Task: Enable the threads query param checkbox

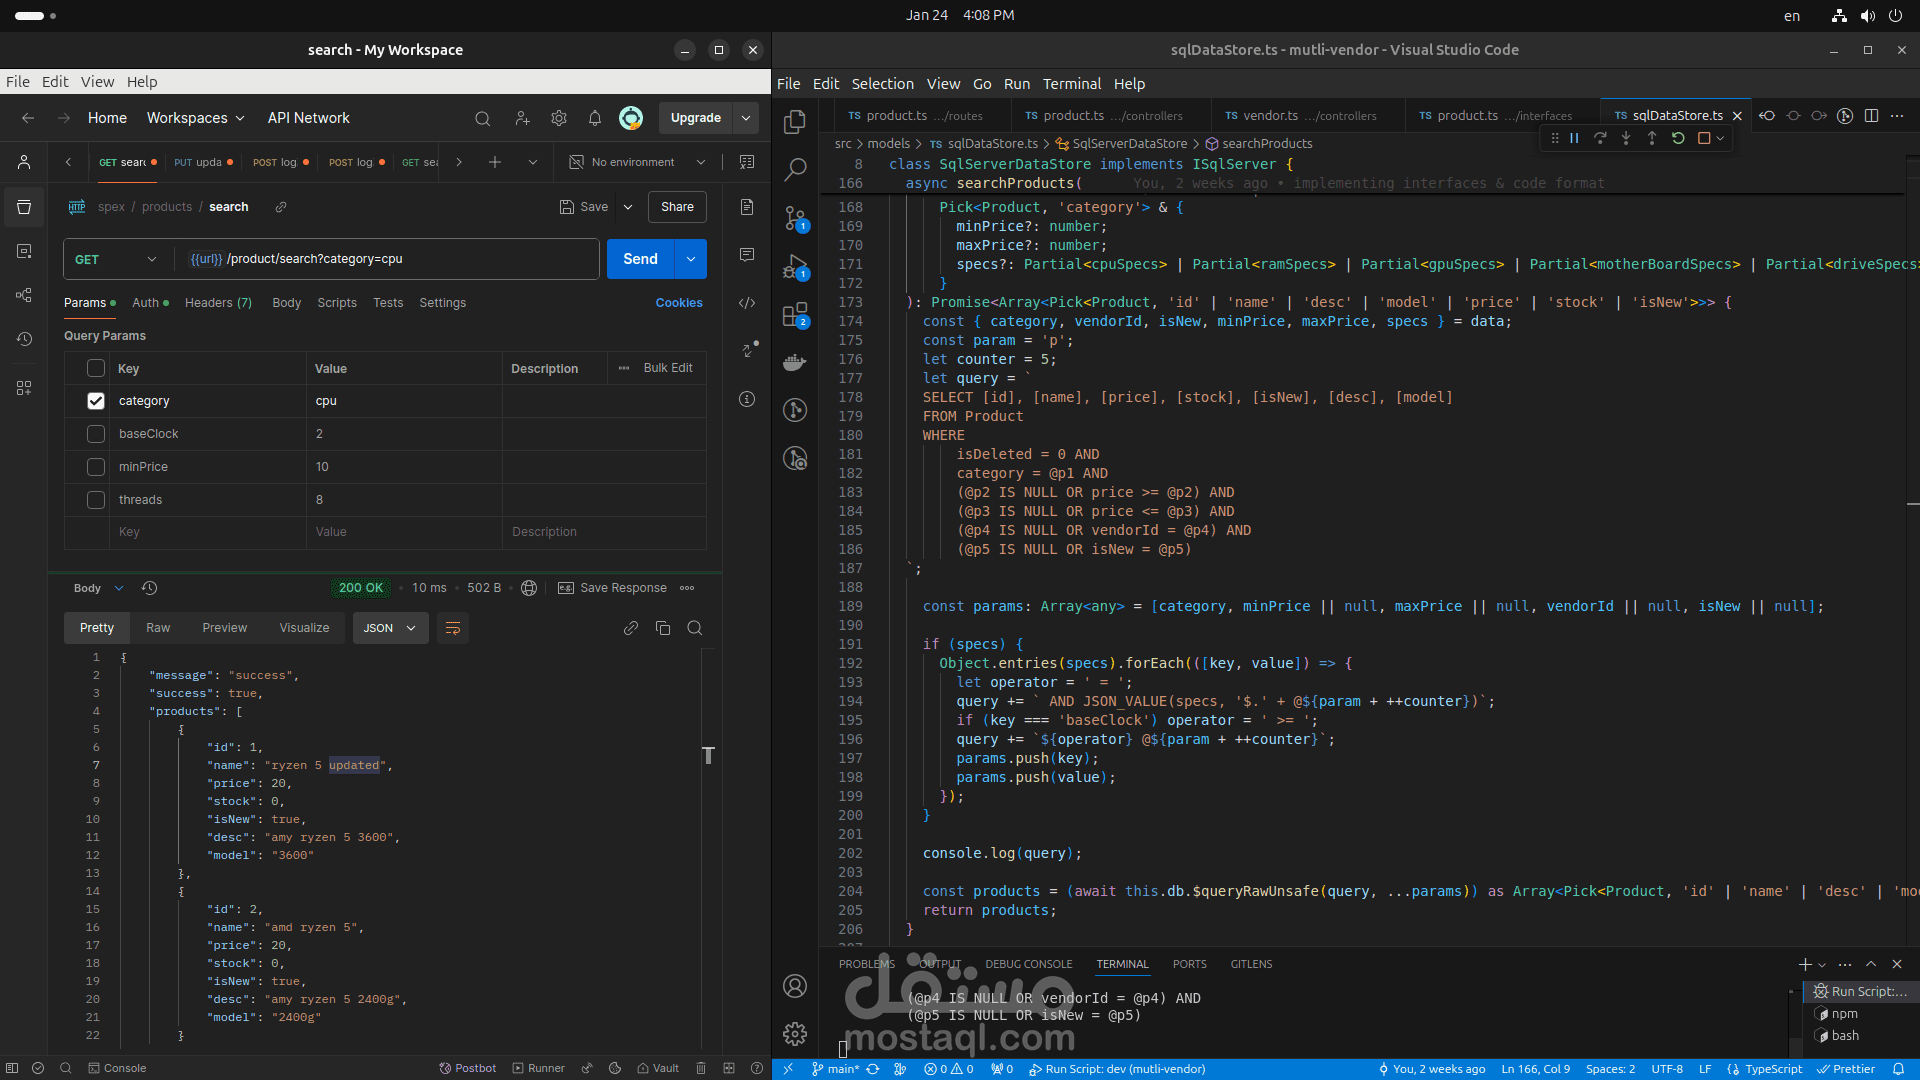Action: pyautogui.click(x=96, y=500)
